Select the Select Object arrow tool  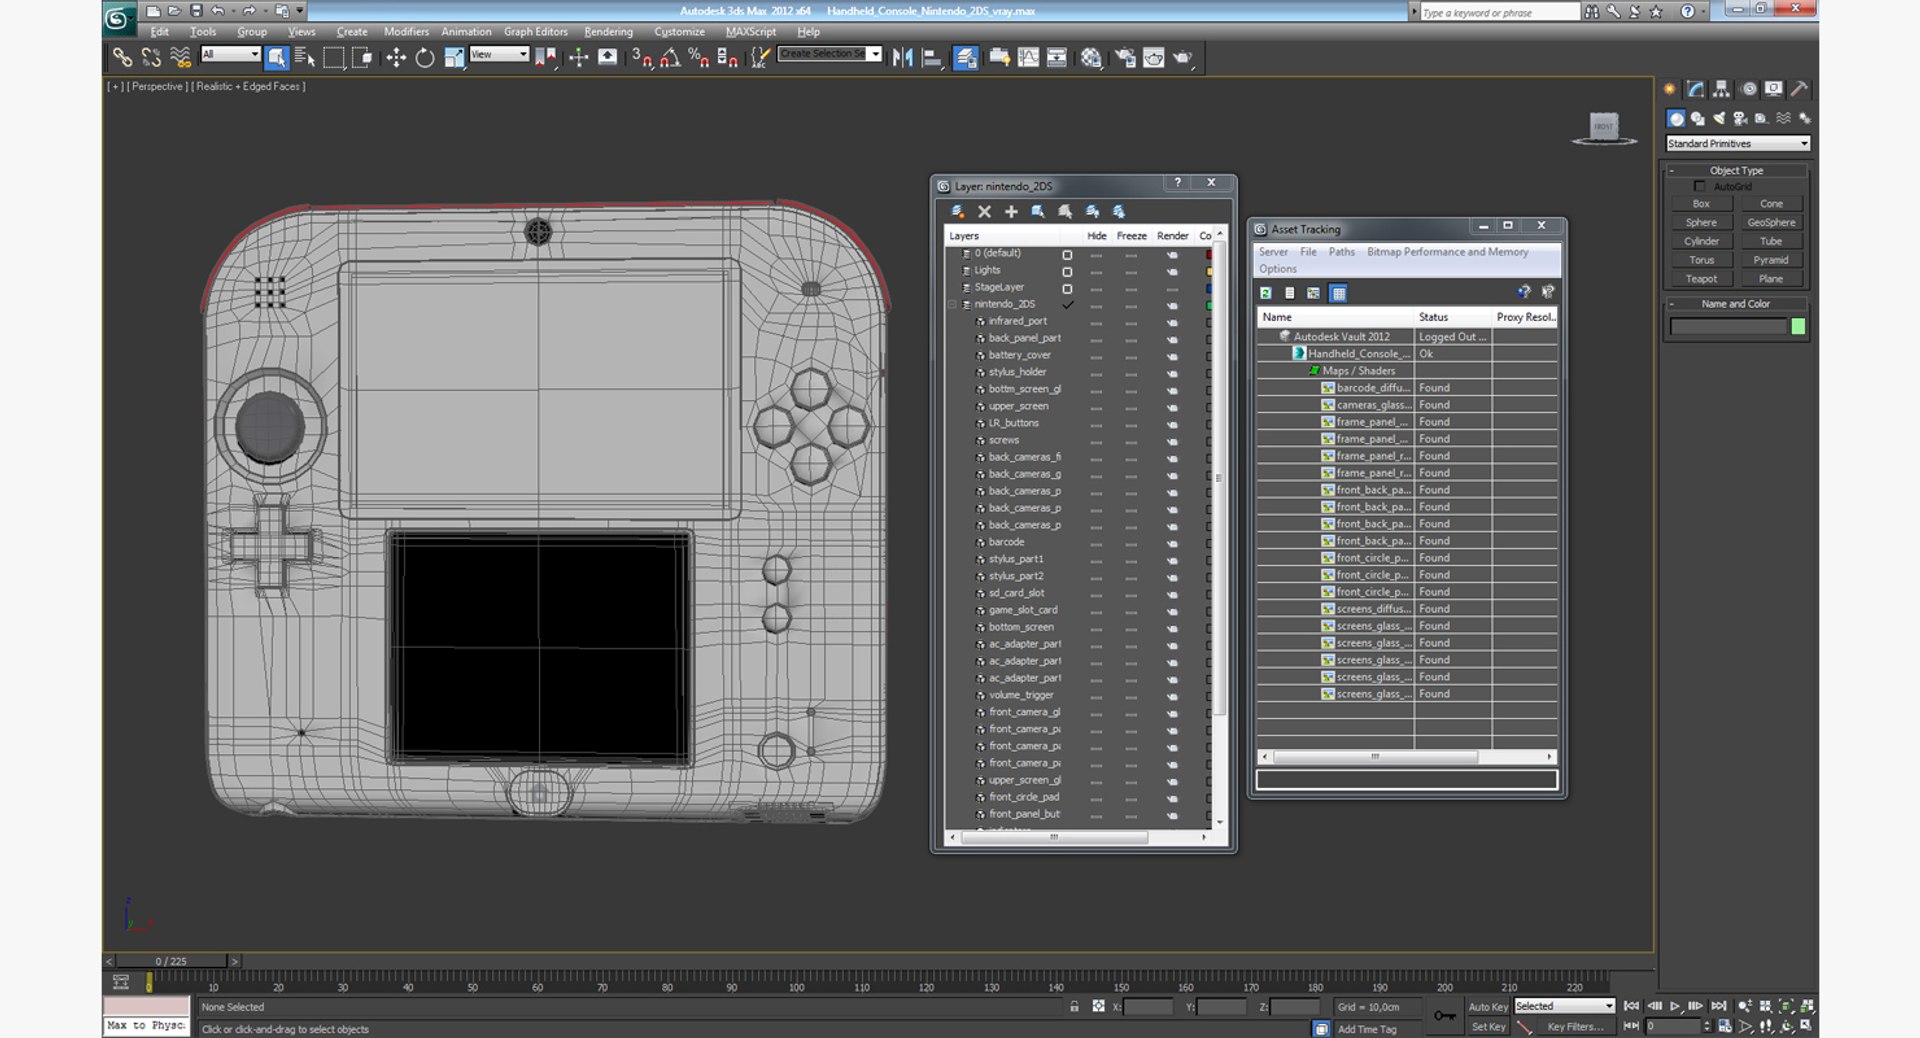277,58
